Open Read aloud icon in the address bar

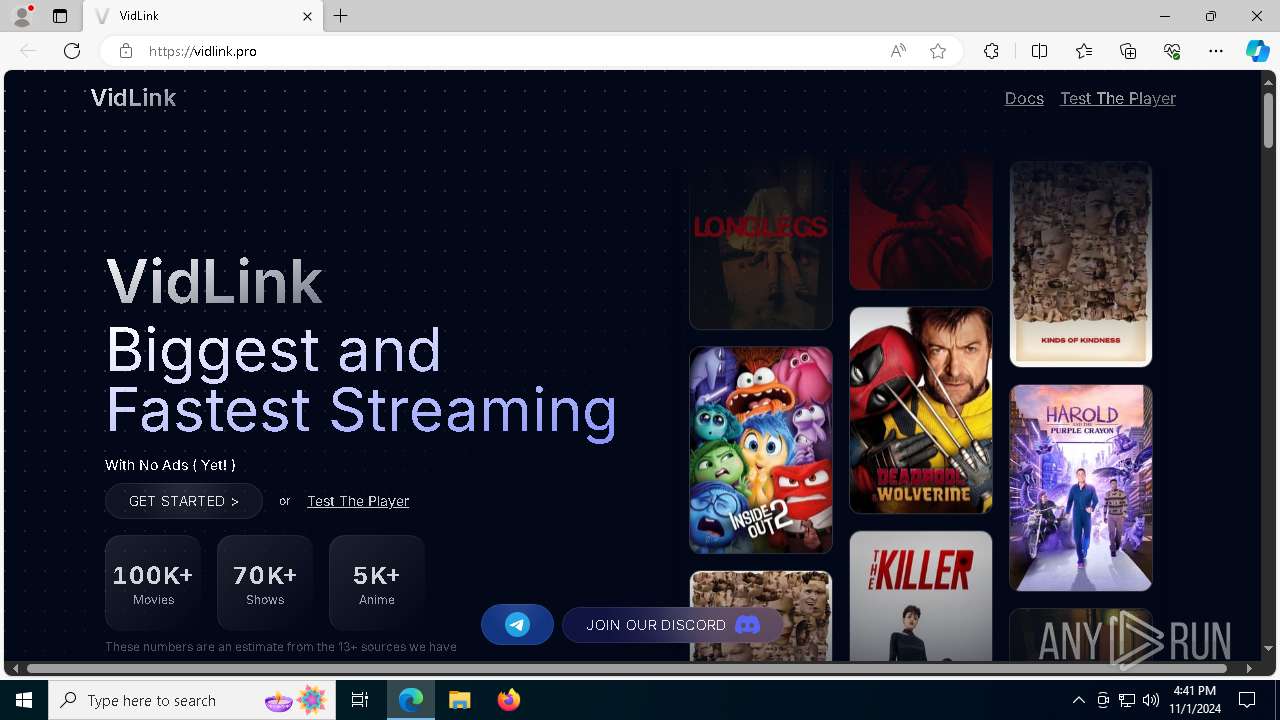pyautogui.click(x=898, y=51)
